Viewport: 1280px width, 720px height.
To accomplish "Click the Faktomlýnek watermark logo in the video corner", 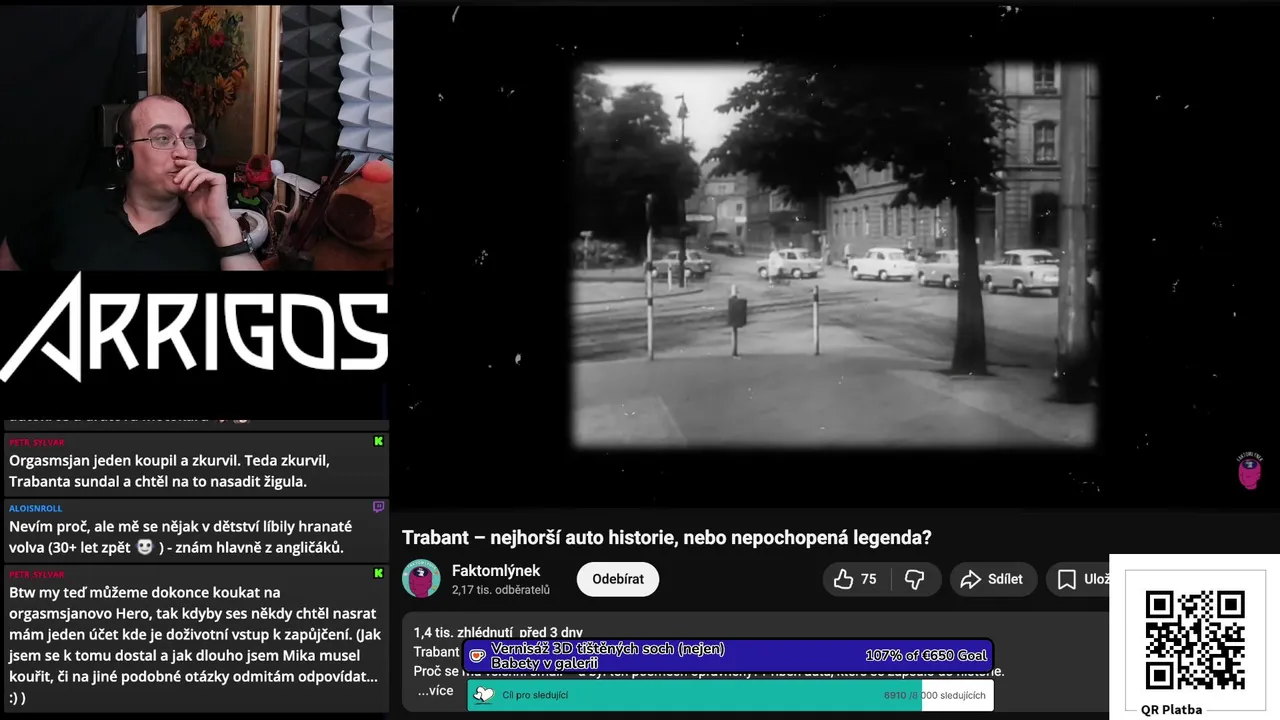I will pyautogui.click(x=1249, y=470).
